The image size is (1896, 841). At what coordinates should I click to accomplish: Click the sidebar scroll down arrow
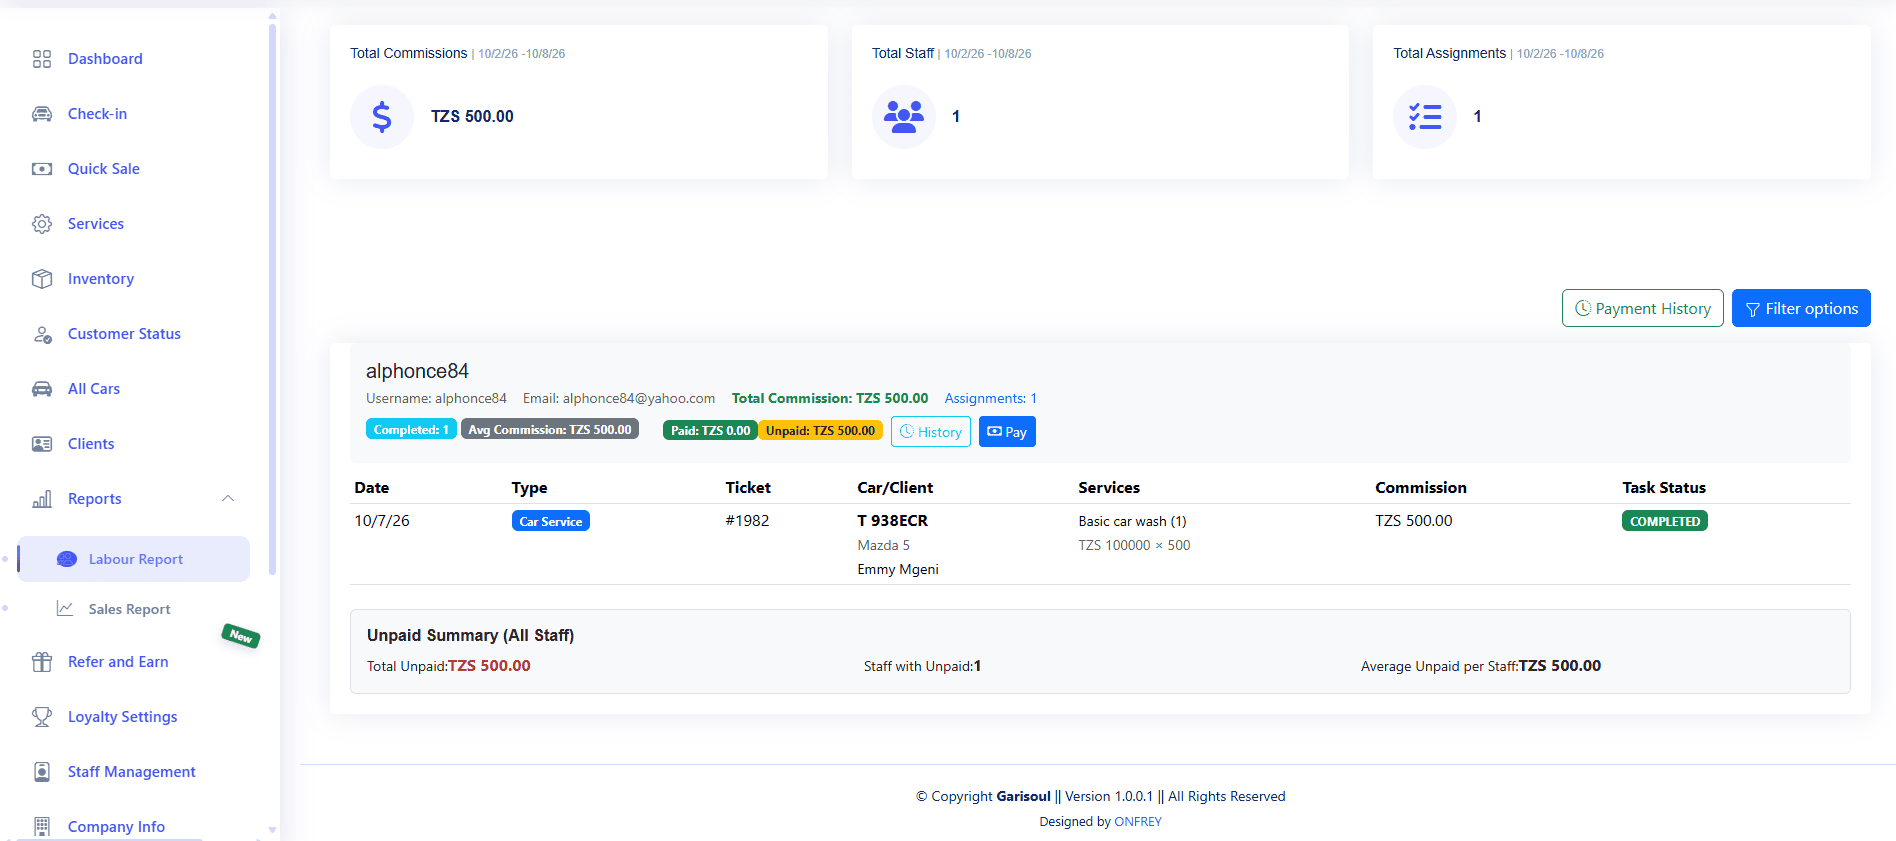coord(272,831)
